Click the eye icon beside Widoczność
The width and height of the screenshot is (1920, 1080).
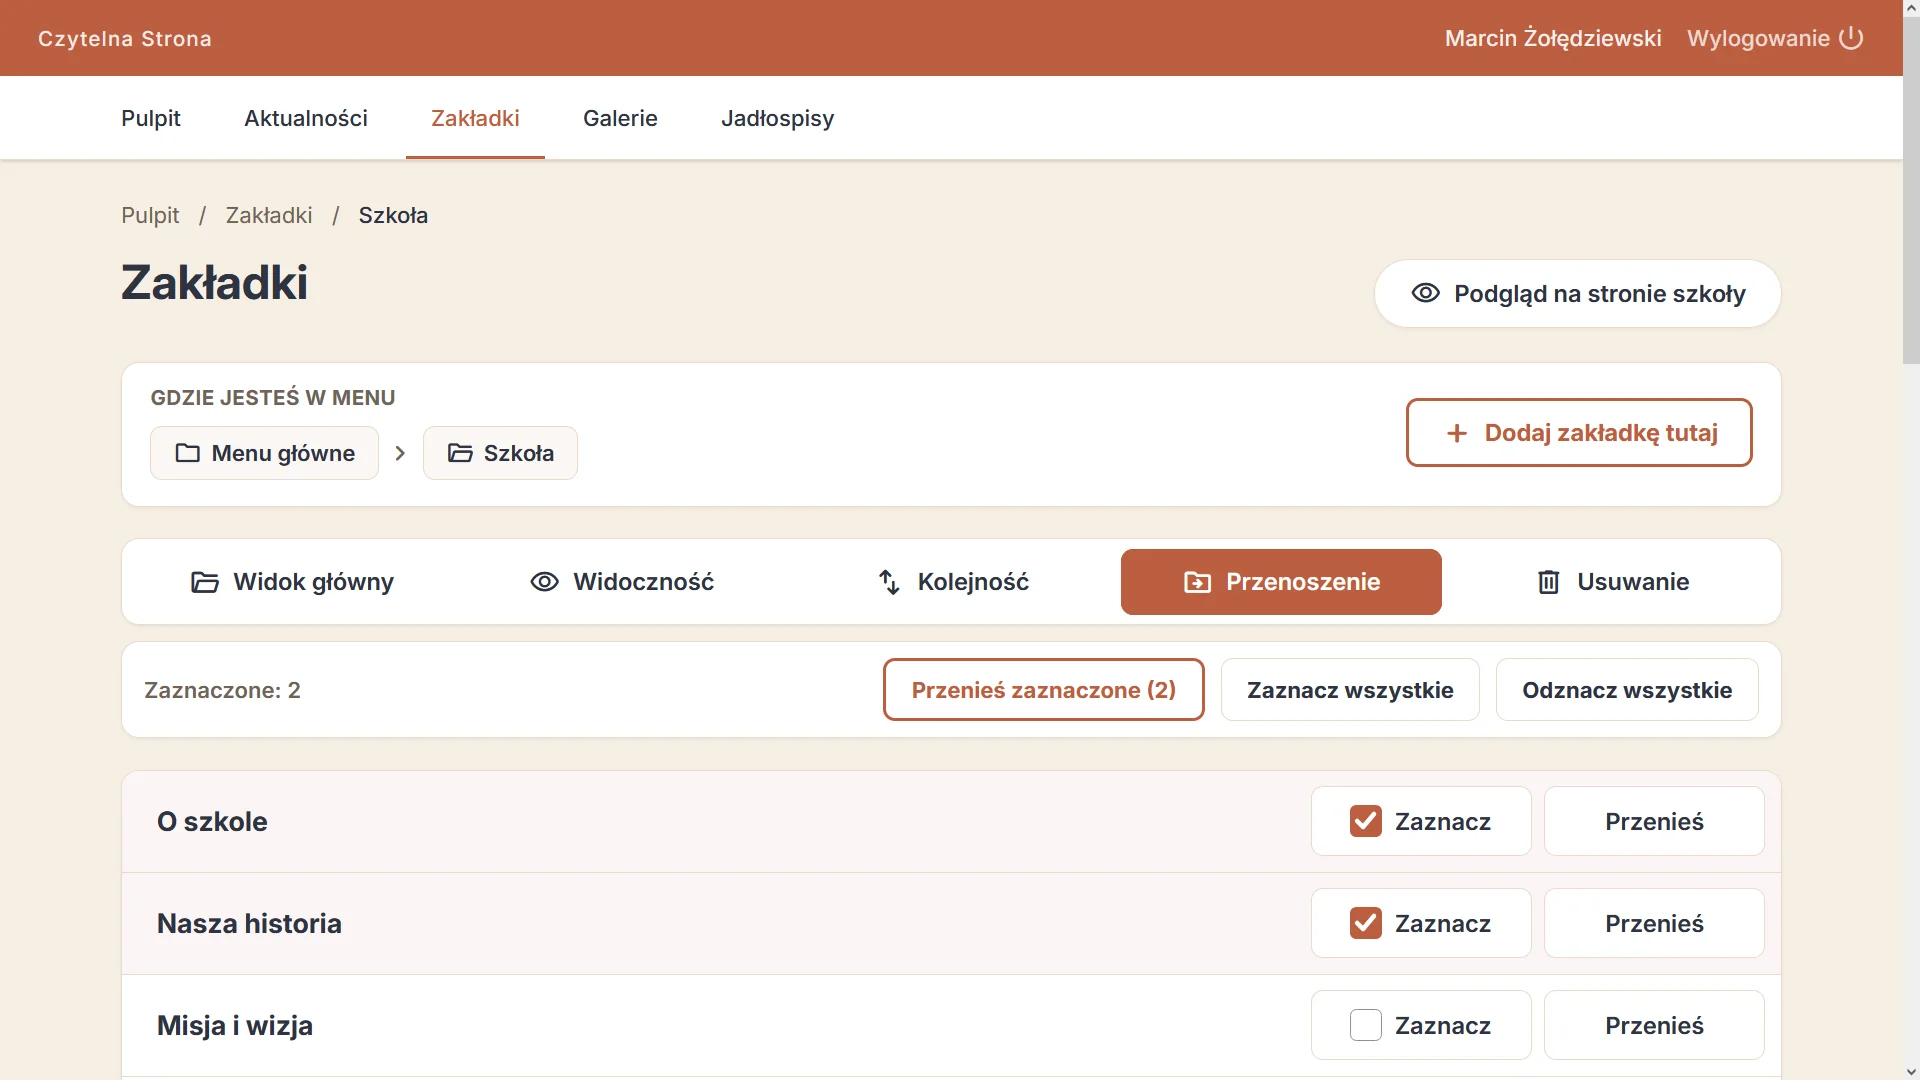point(544,582)
